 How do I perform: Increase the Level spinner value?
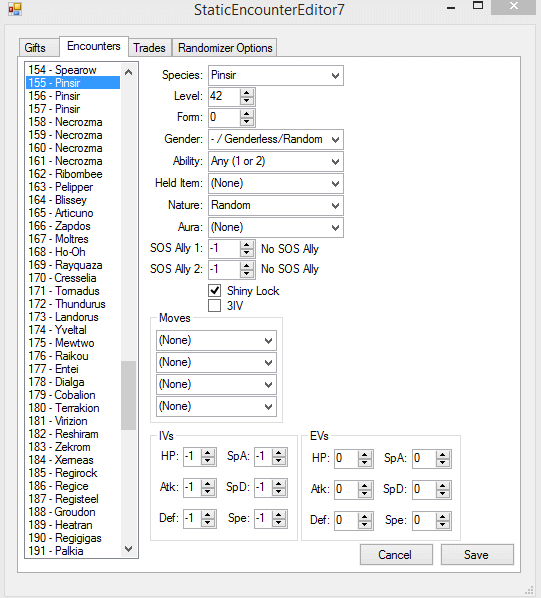(x=247, y=93)
